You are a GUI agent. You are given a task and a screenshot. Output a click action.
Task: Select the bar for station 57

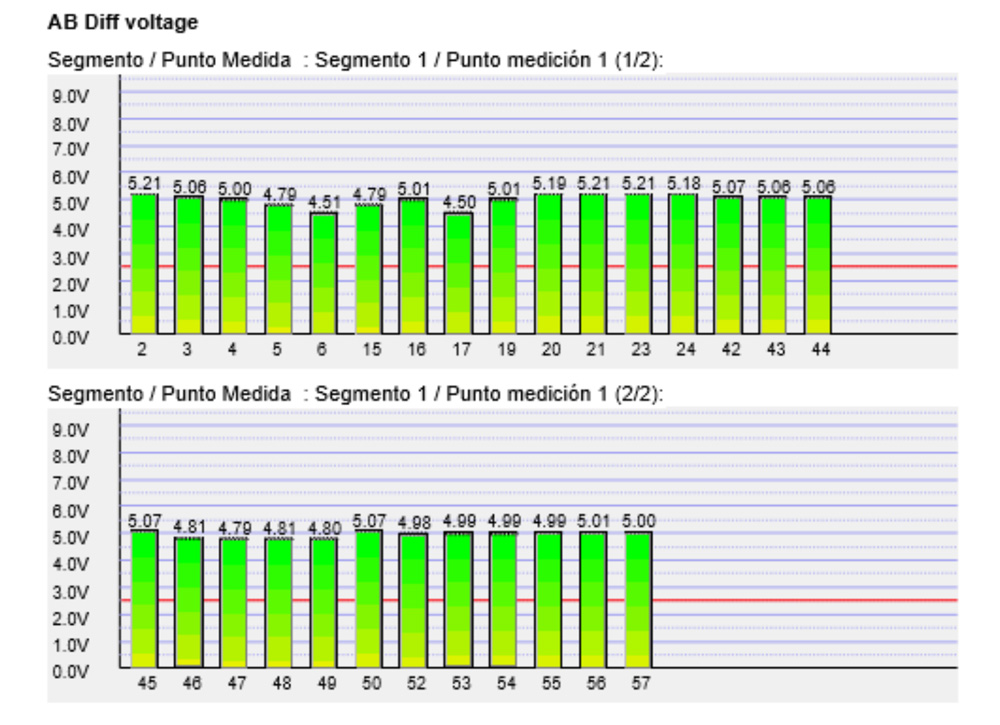(638, 601)
